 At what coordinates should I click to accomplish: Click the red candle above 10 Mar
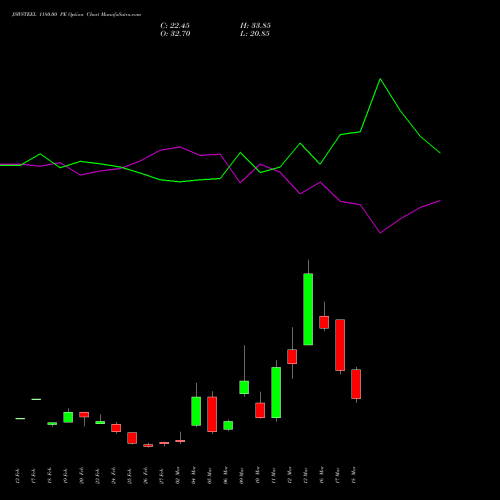260,410
